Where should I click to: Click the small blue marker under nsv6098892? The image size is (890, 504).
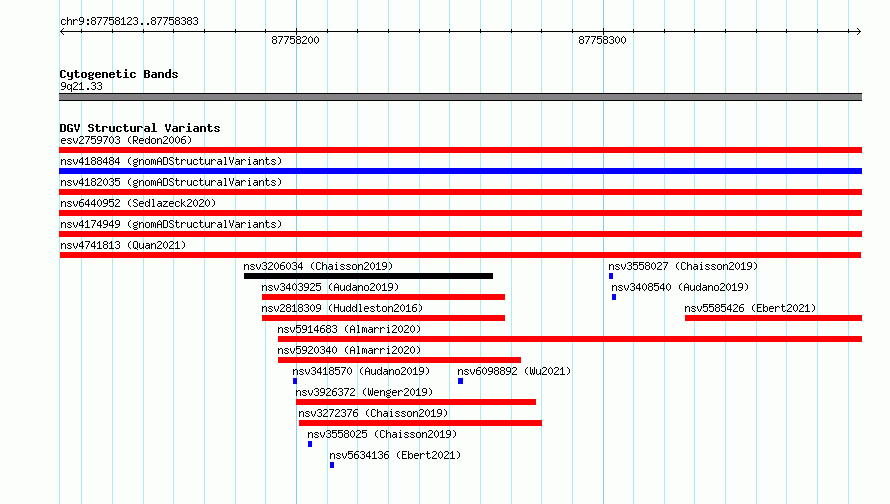(x=460, y=381)
